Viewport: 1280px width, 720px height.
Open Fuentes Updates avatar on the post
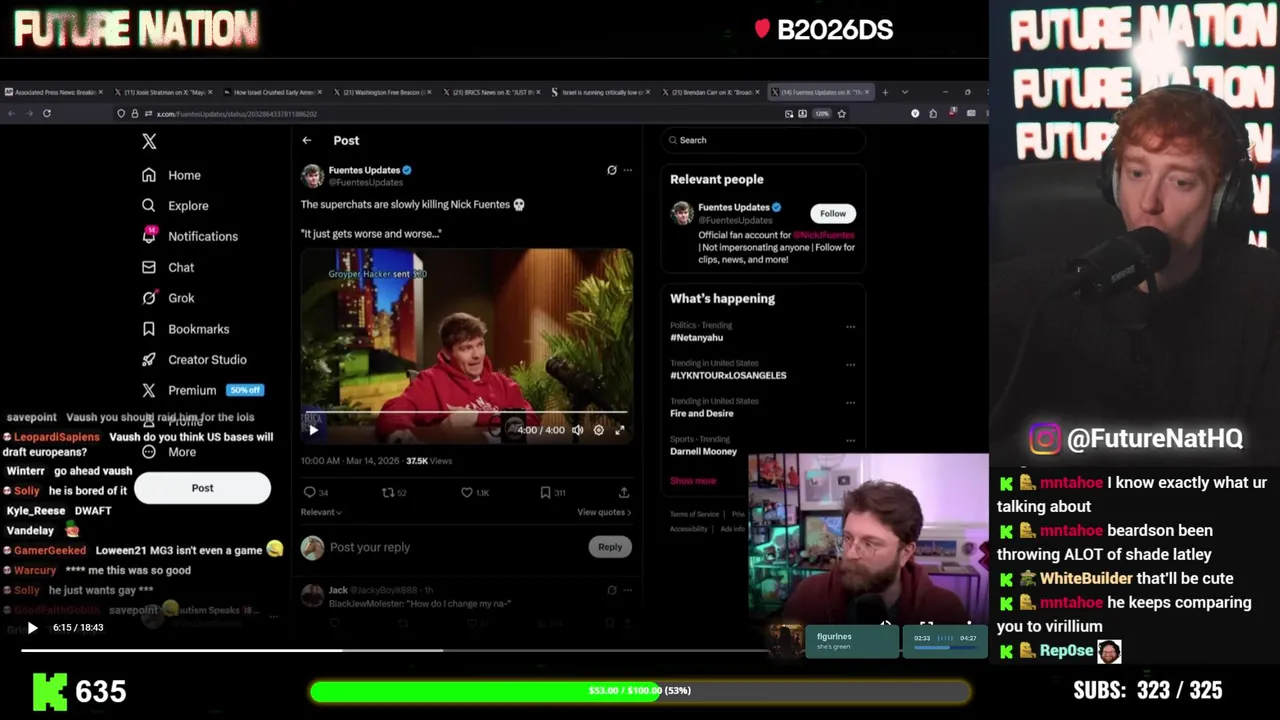point(312,176)
